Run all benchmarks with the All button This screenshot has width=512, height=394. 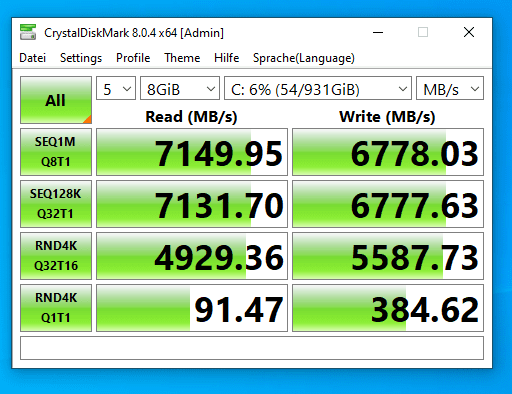[56, 100]
